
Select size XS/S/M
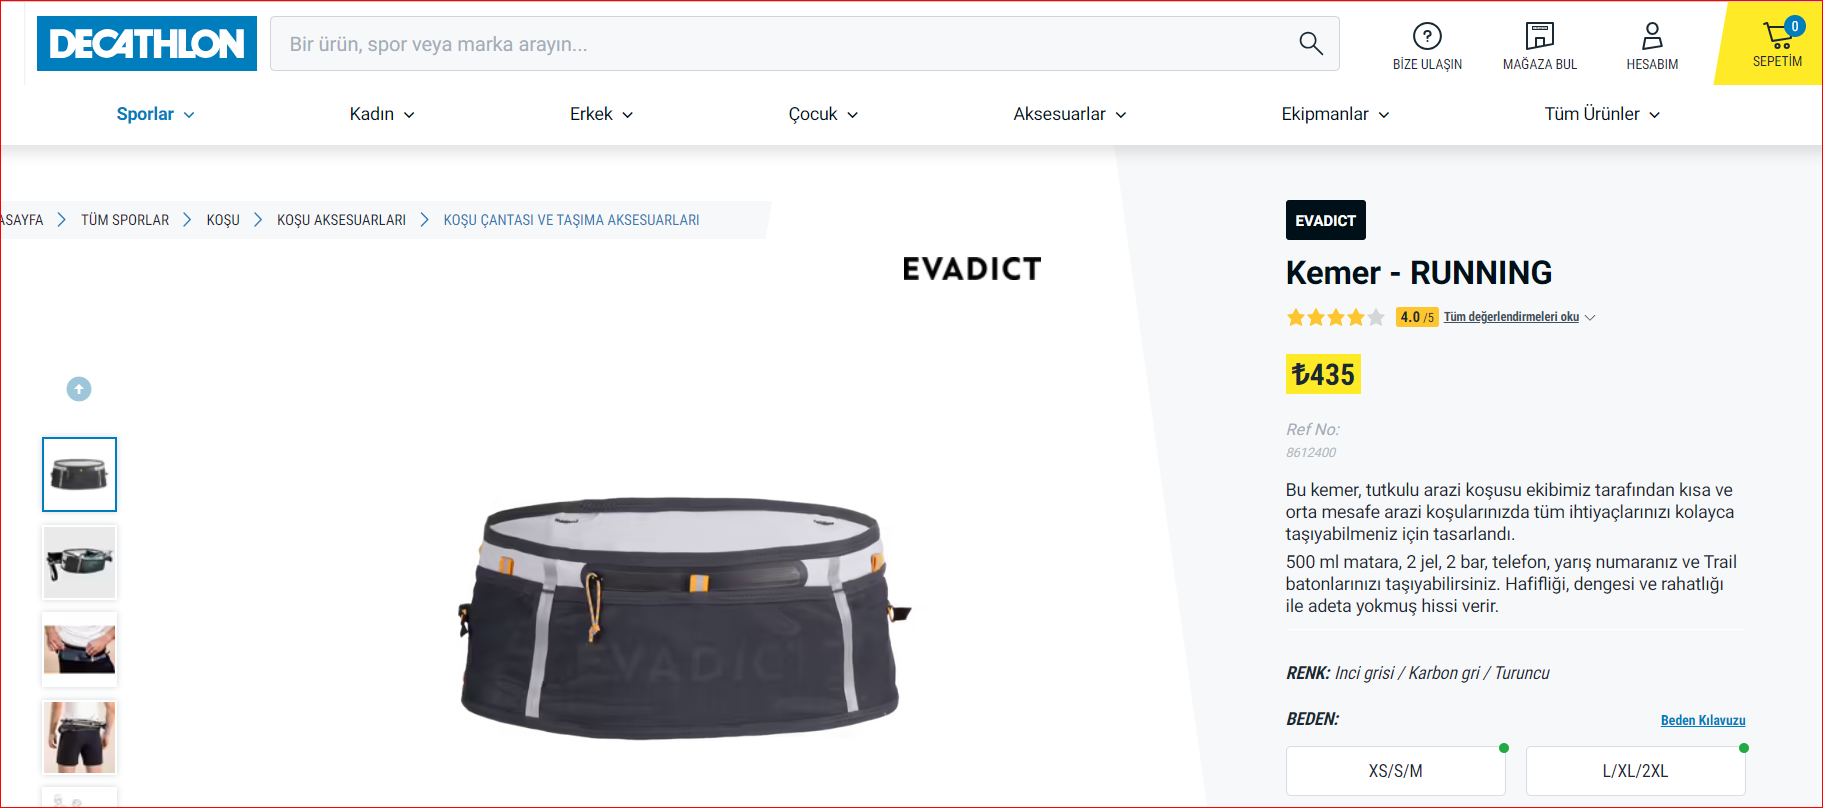[1395, 771]
